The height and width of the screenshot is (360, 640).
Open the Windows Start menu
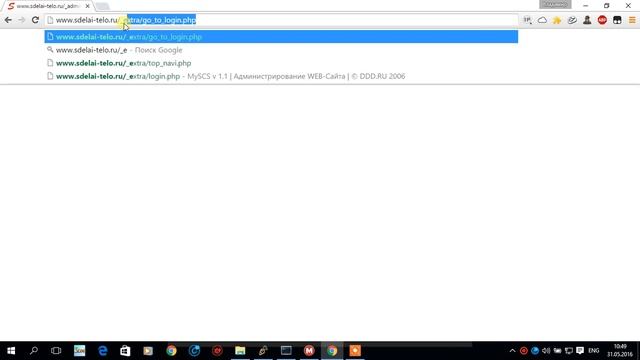pos(11,351)
